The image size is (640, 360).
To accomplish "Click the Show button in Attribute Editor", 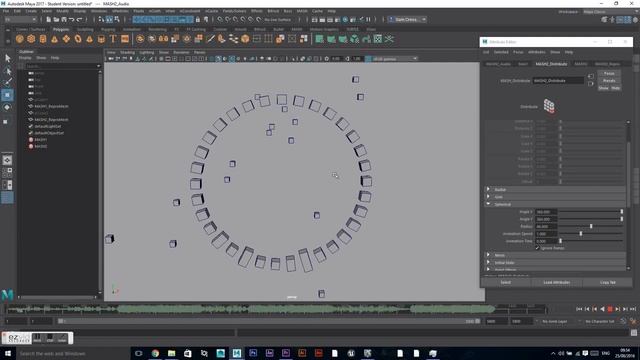I will coord(603,88).
